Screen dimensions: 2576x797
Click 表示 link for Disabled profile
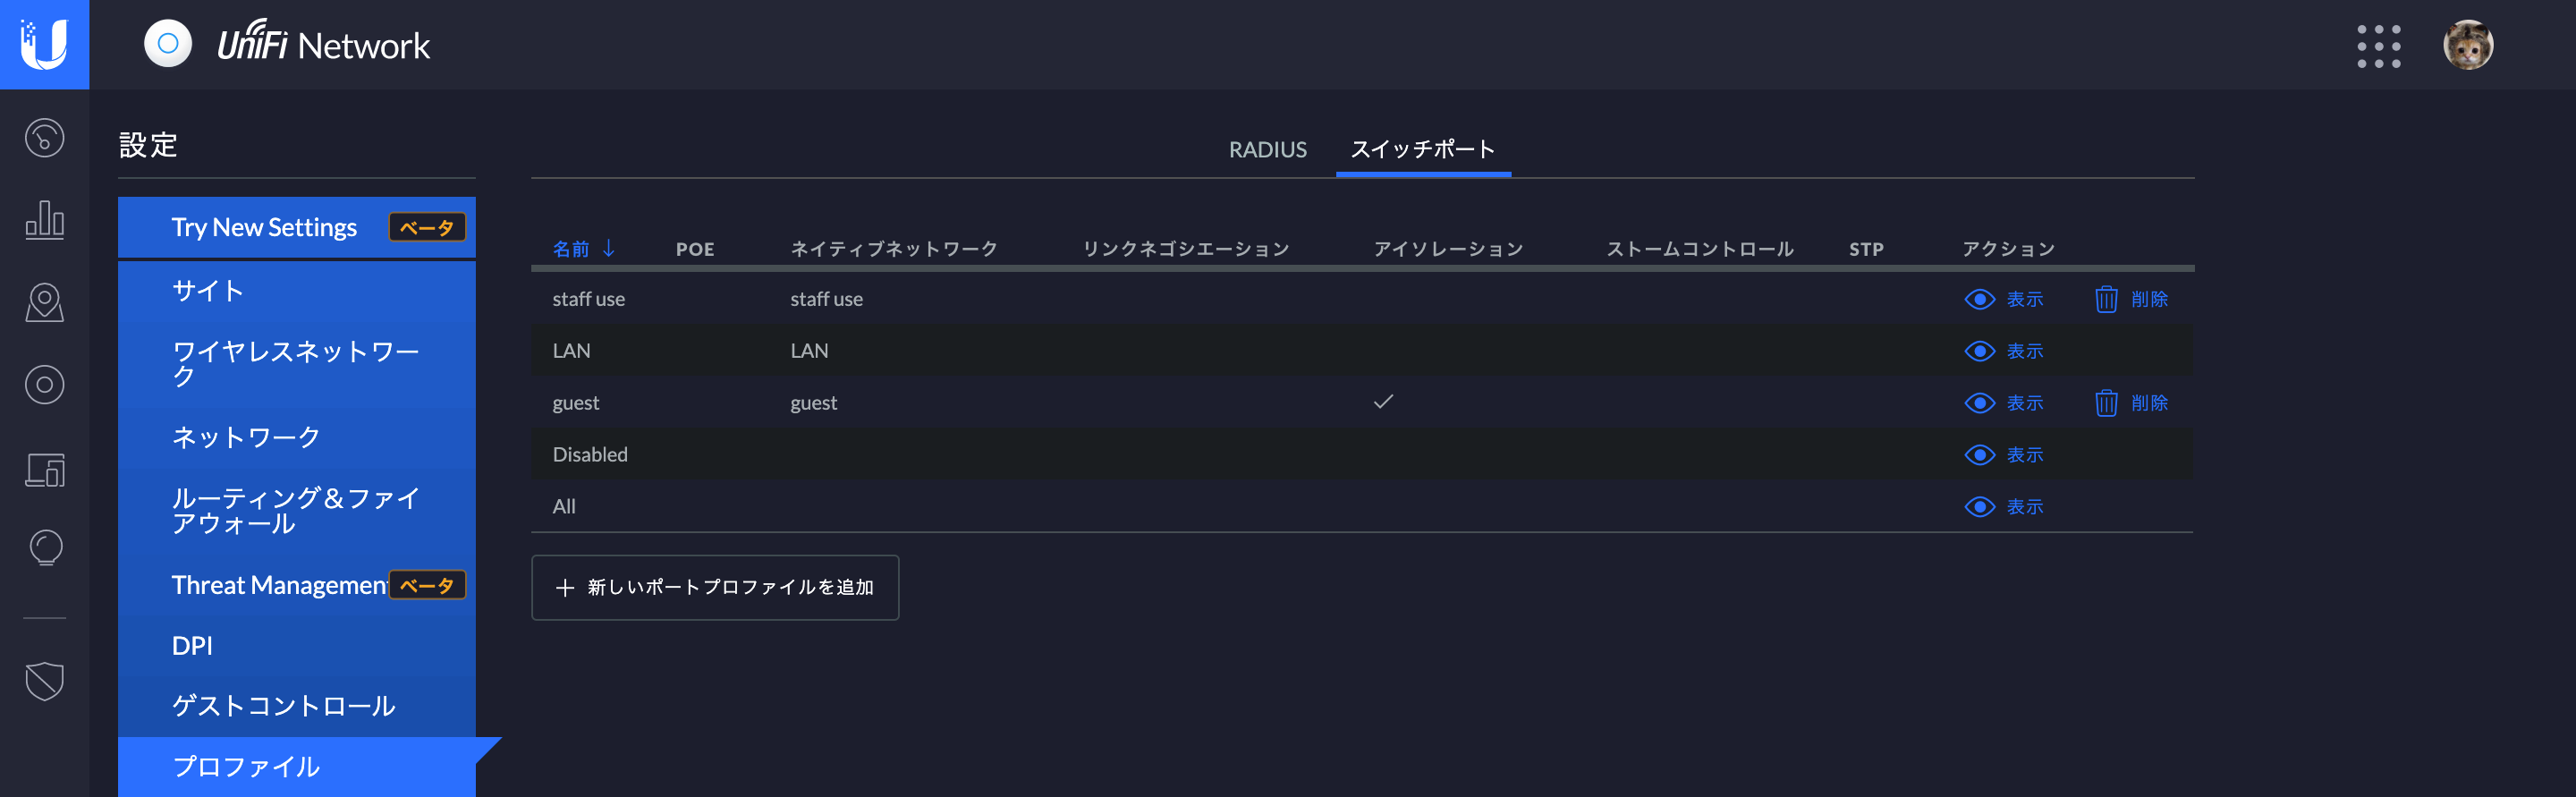pos(2025,455)
